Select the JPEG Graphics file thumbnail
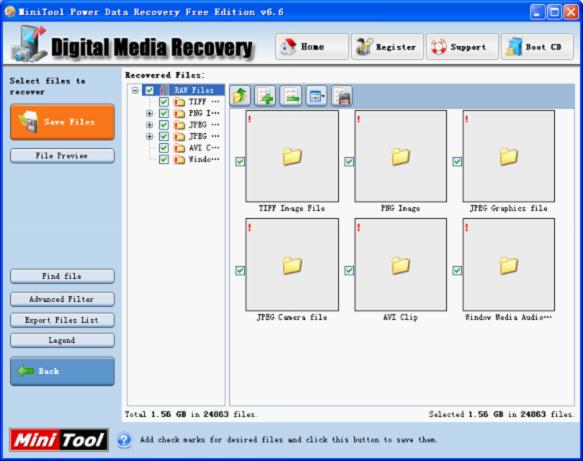The height and width of the screenshot is (461, 583). (509, 156)
